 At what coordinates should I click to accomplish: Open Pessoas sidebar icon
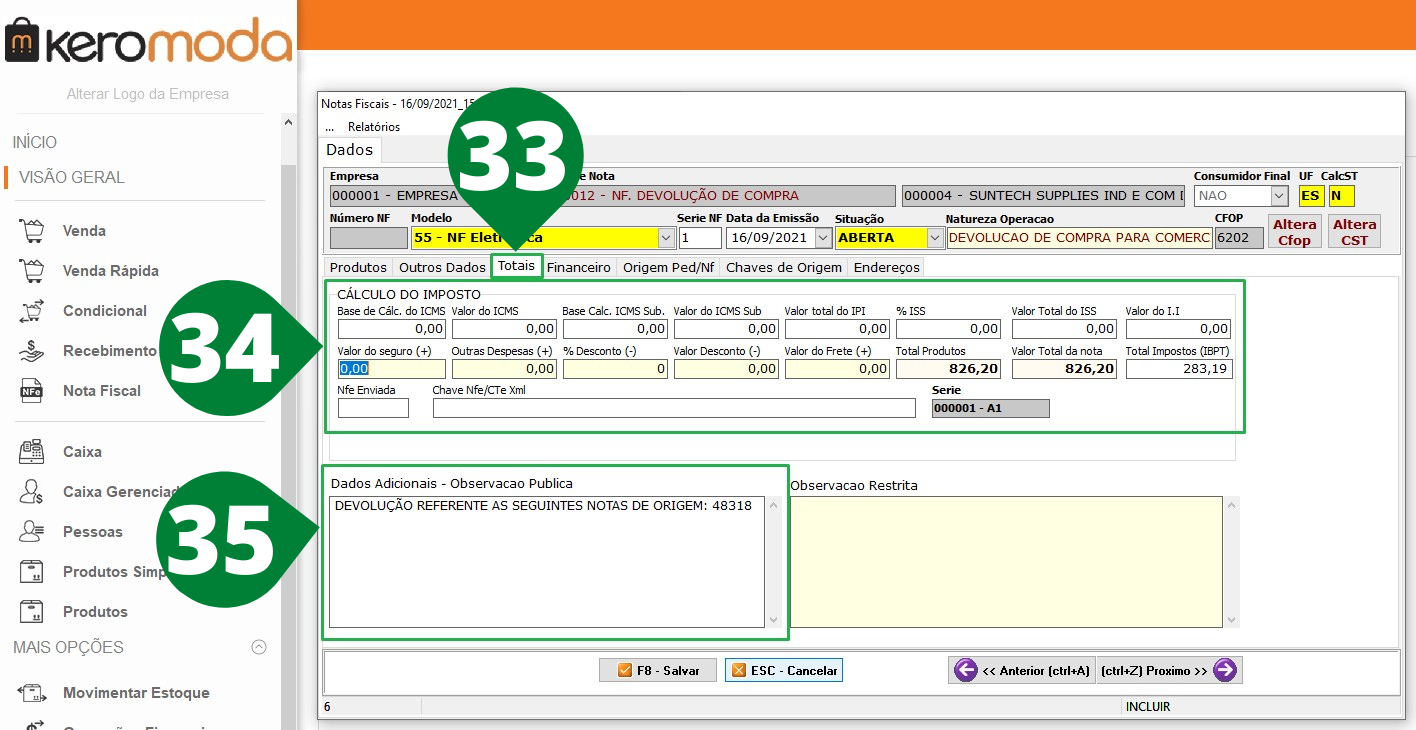[x=31, y=532]
